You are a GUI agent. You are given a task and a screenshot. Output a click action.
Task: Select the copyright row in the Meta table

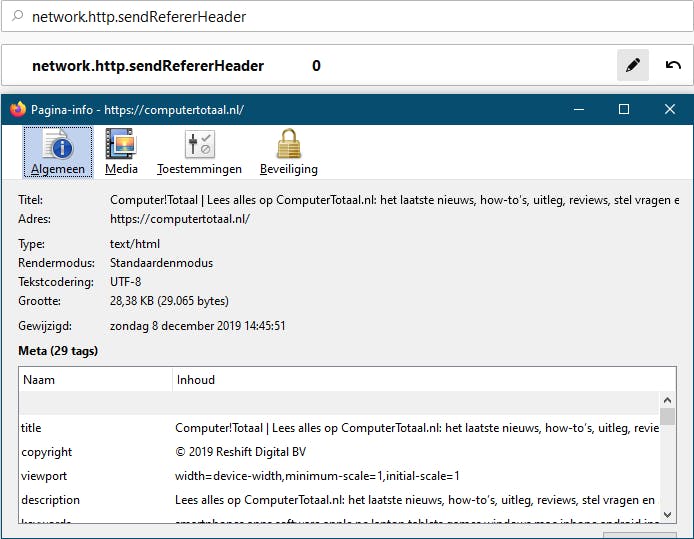point(339,452)
